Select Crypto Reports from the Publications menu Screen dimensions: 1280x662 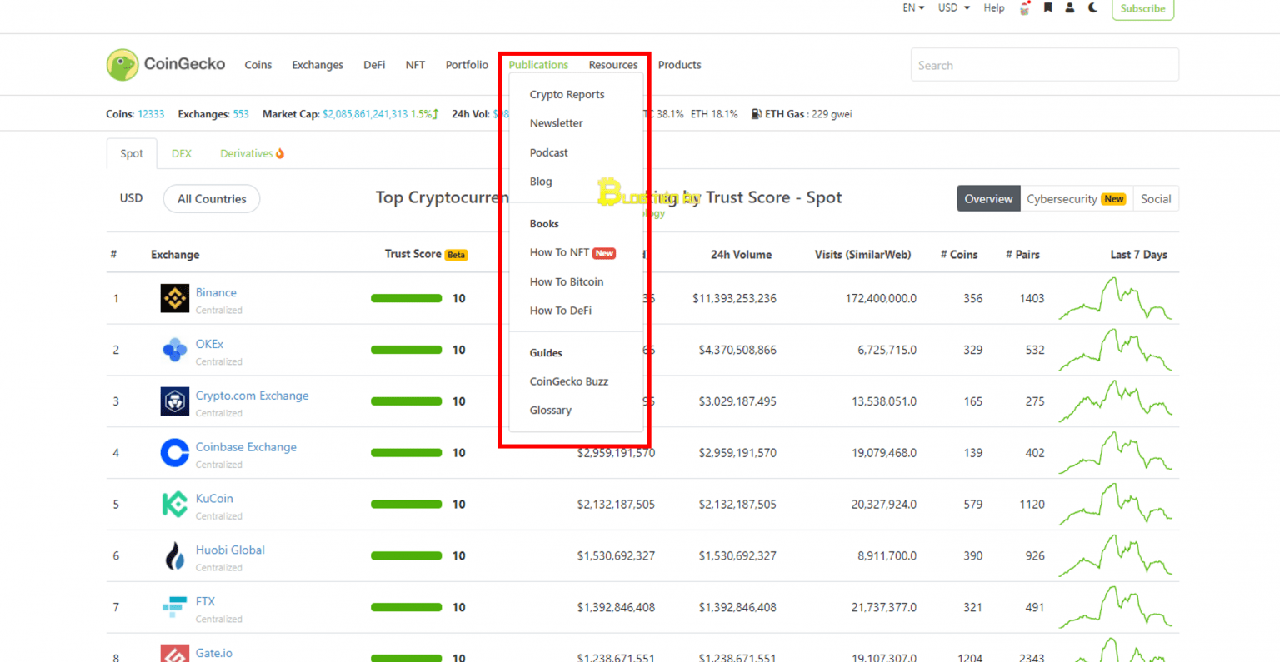coord(567,94)
